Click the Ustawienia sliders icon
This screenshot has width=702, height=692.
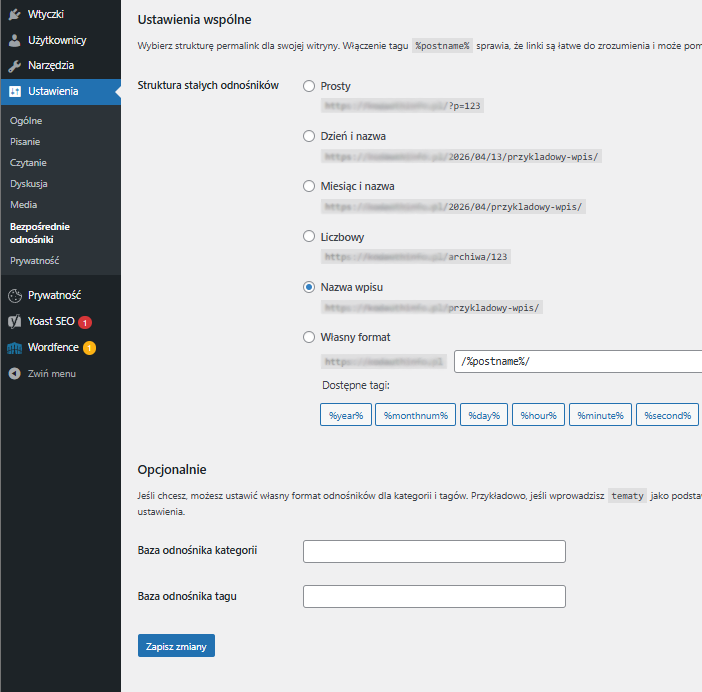15,92
